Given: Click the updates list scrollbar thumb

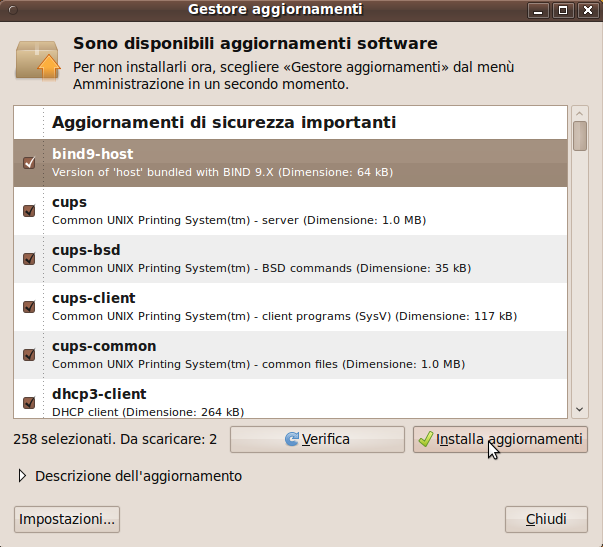Looking at the screenshot, I should (580, 136).
